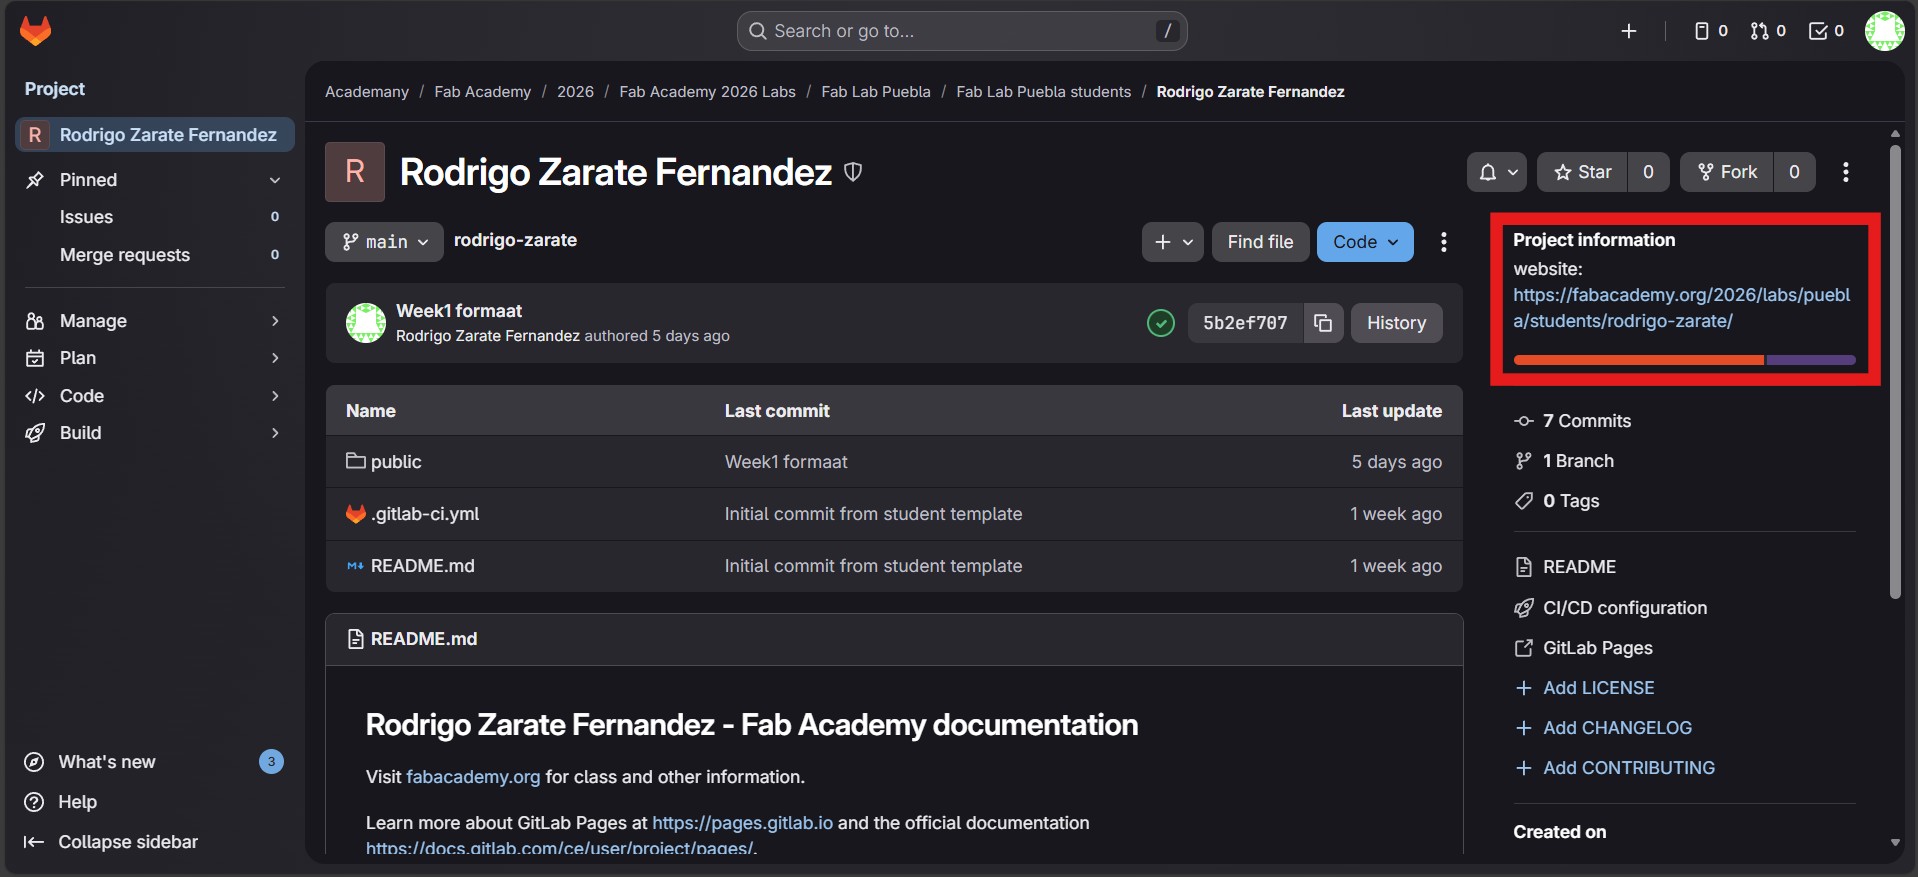1918x877 pixels.
Task: Open the main branch selector
Action: click(x=384, y=242)
